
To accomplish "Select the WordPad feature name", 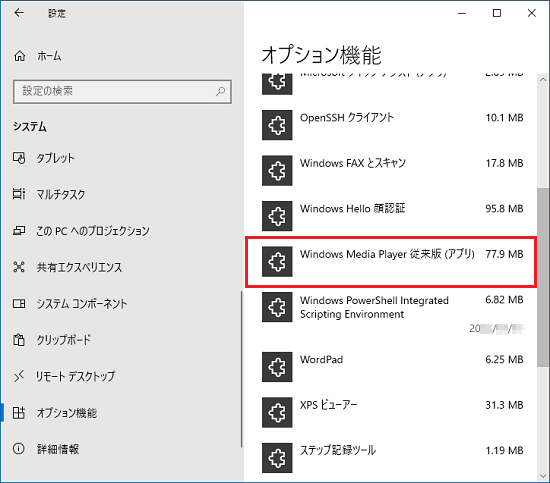I will point(321,360).
